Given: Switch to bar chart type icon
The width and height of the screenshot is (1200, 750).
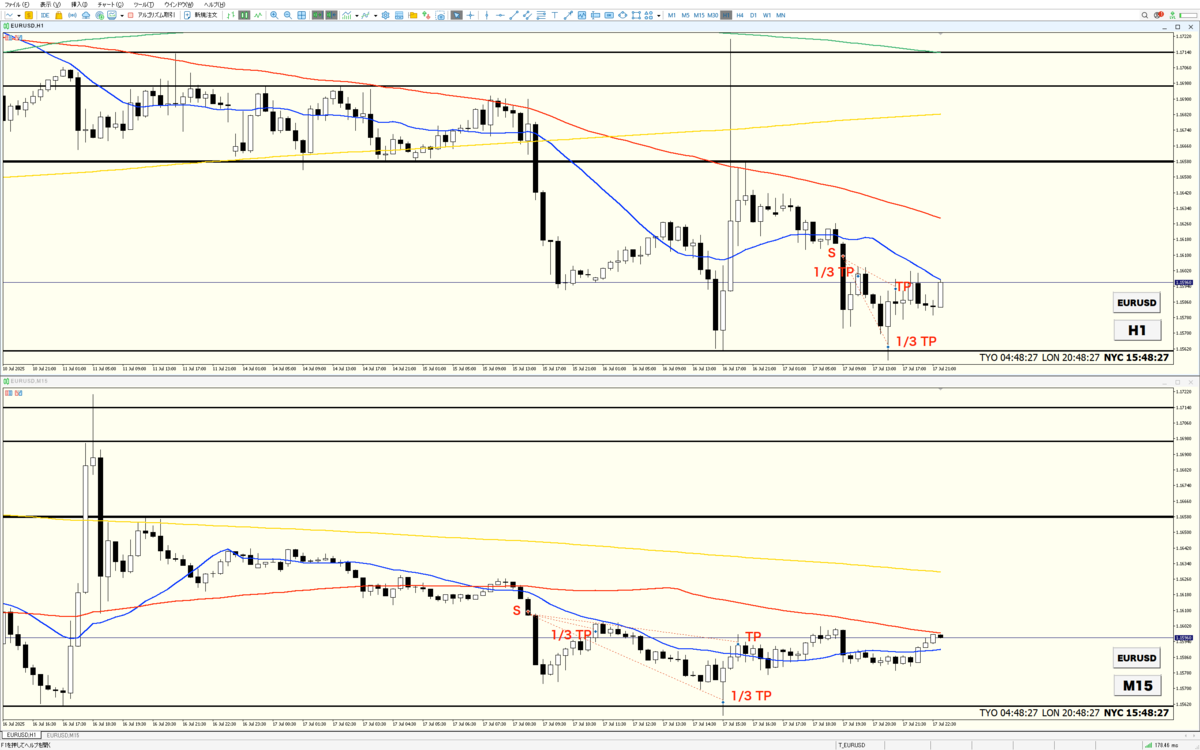Looking at the screenshot, I should tap(231, 15).
